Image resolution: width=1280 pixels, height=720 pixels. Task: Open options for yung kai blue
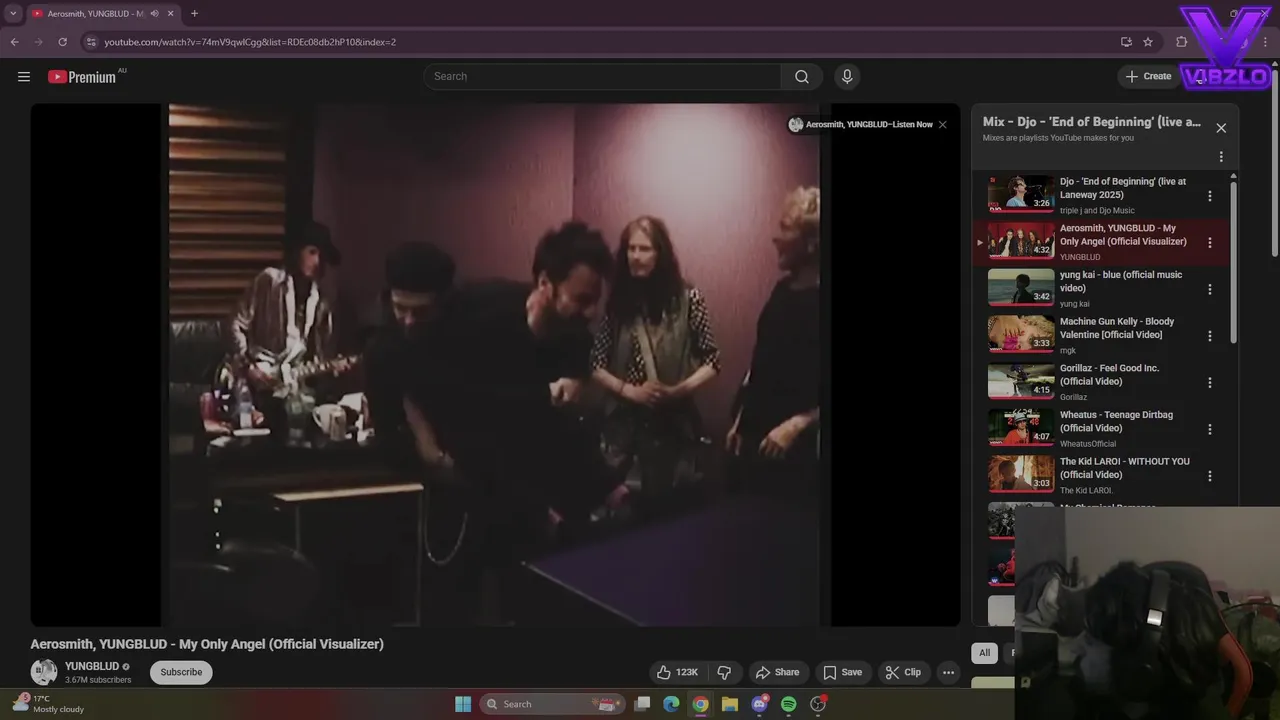[x=1210, y=289]
